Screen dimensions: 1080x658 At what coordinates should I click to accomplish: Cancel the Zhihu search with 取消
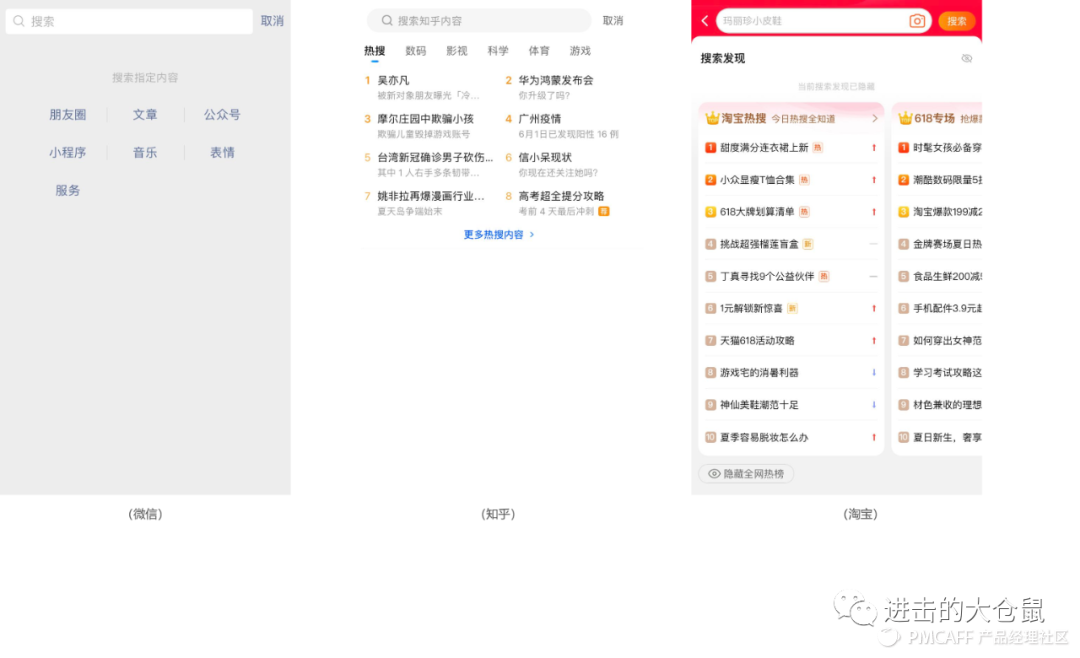click(612, 21)
